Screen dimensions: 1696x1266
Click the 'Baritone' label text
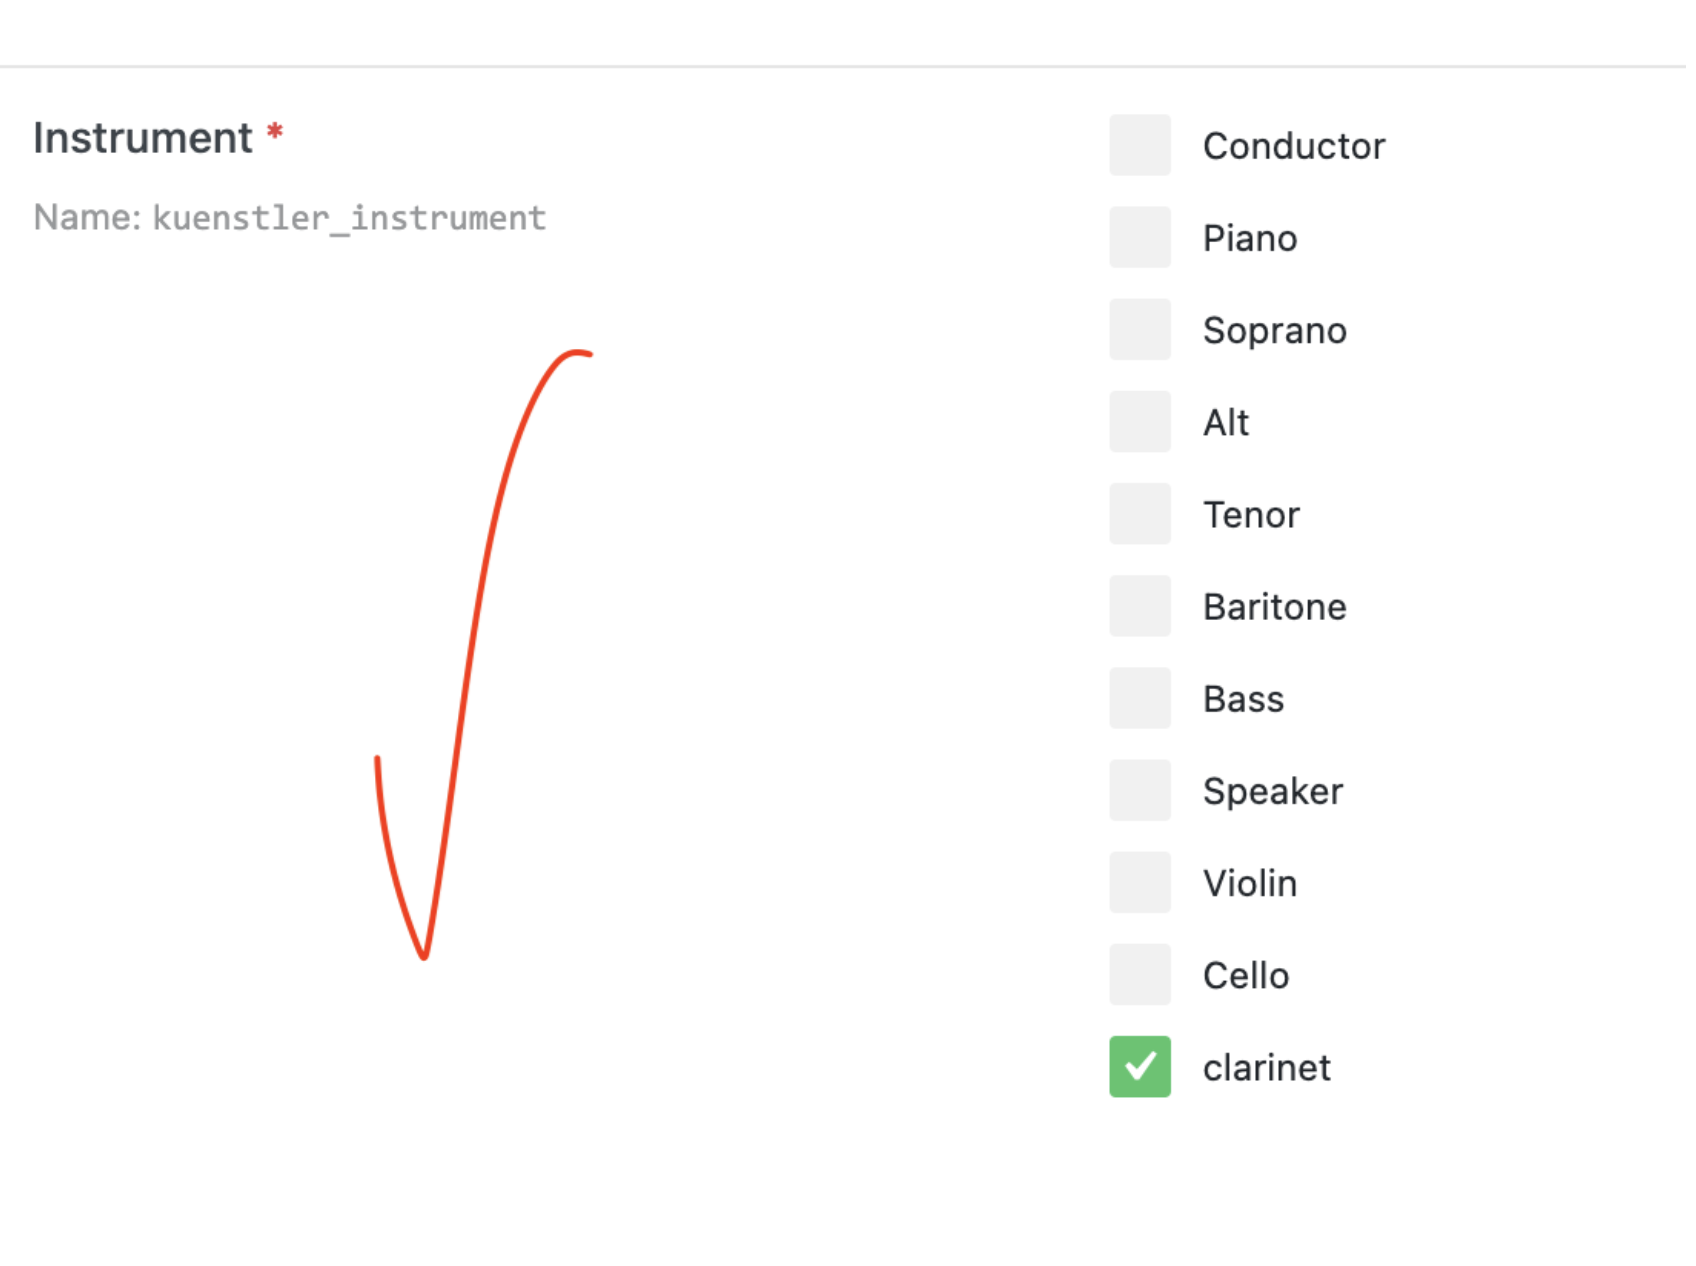pos(1274,607)
